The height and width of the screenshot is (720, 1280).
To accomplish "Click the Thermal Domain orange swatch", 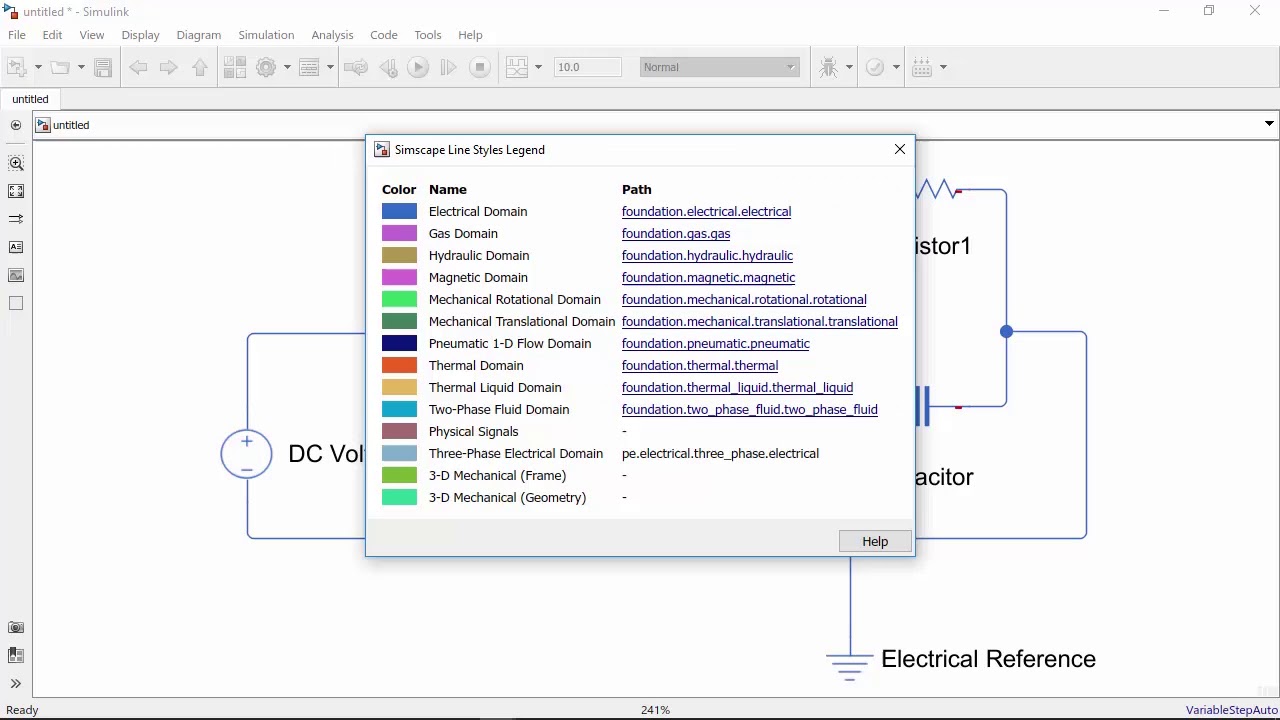I will pyautogui.click(x=399, y=366).
